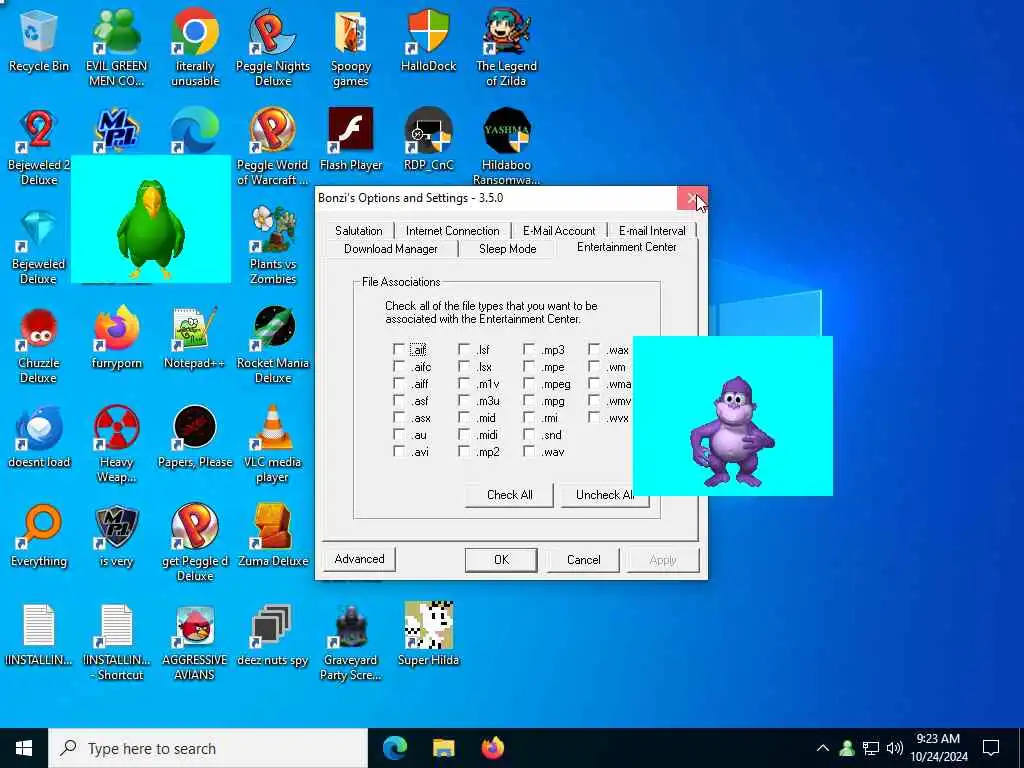Screen dimensions: 1024x768
Task: Switch to the E-Mail Account tab
Action: pyautogui.click(x=559, y=231)
